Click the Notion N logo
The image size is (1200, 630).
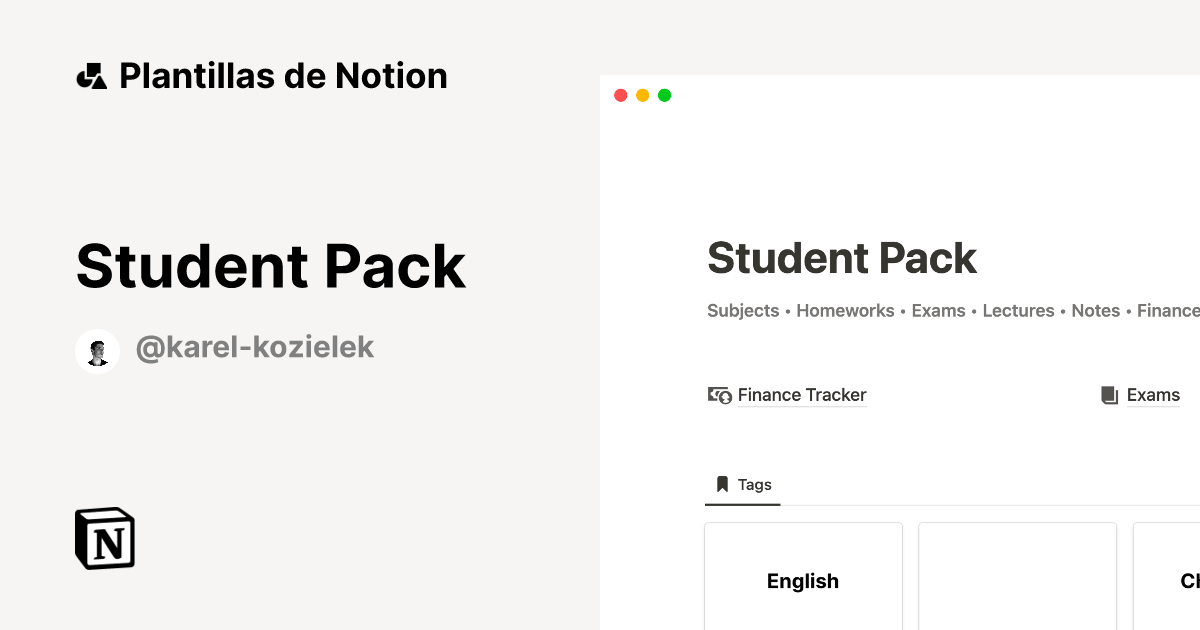(104, 538)
